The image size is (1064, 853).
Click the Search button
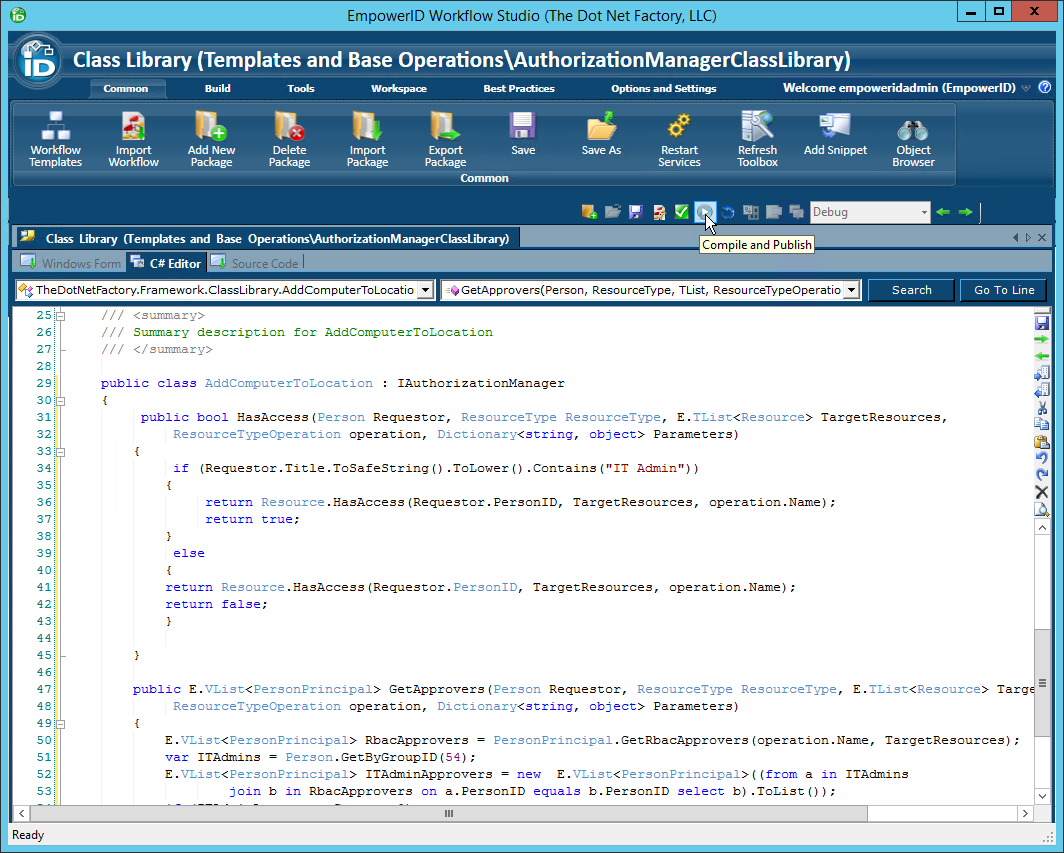910,289
